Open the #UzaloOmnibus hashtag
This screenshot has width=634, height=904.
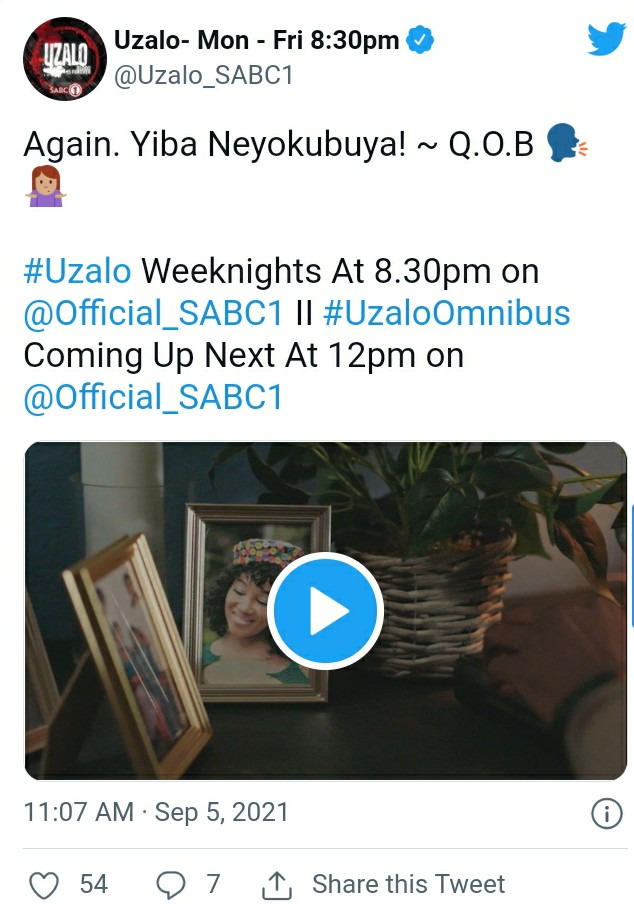447,313
